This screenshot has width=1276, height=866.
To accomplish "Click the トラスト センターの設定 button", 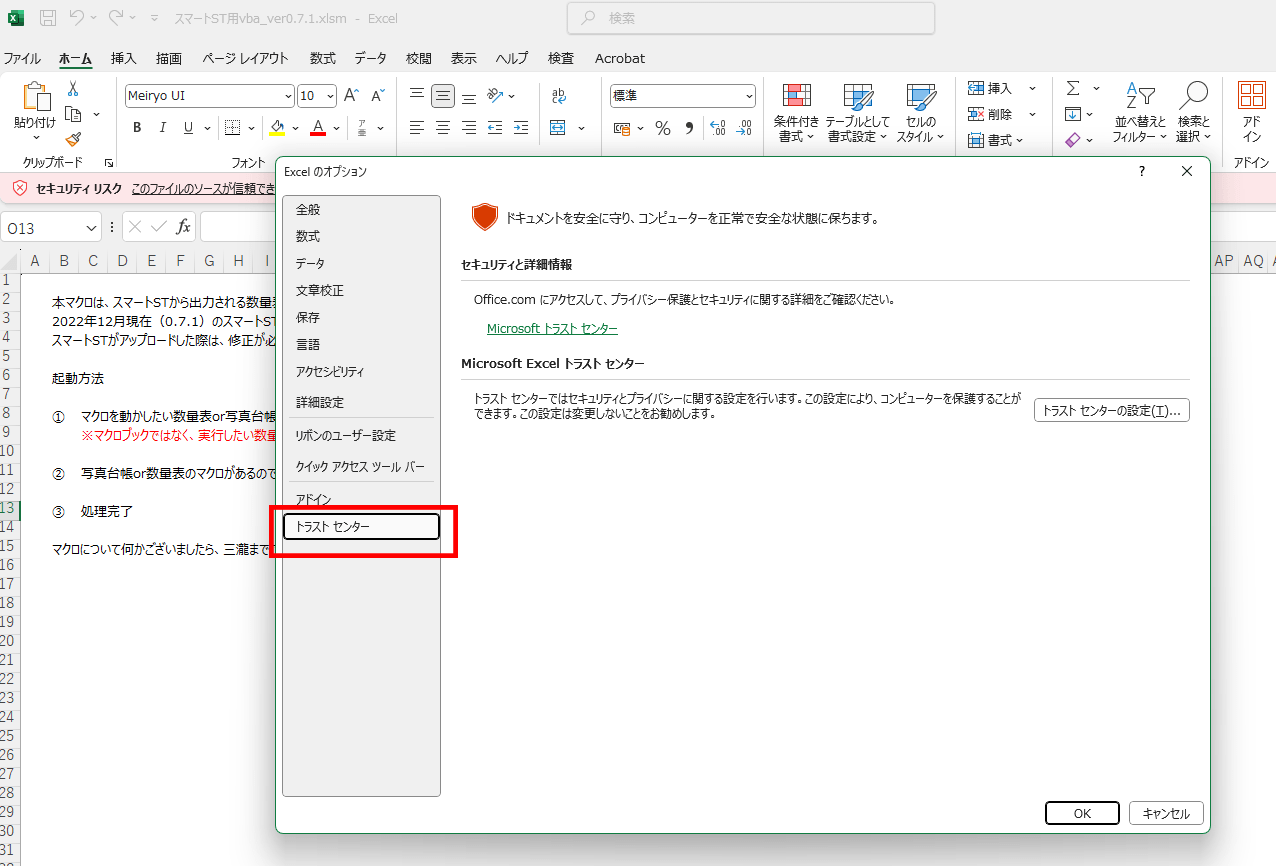I will click(x=1111, y=410).
